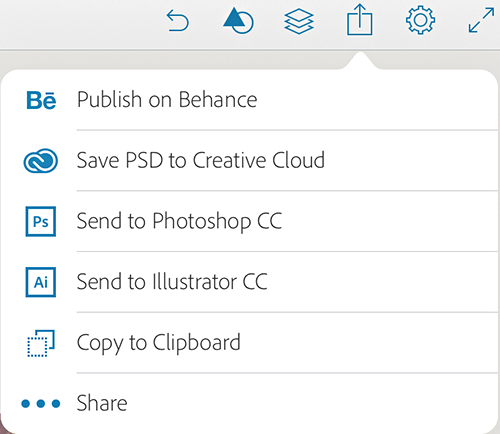Viewport: 500px width, 434px height.
Task: Open the Settings gear icon
Action: coord(420,20)
